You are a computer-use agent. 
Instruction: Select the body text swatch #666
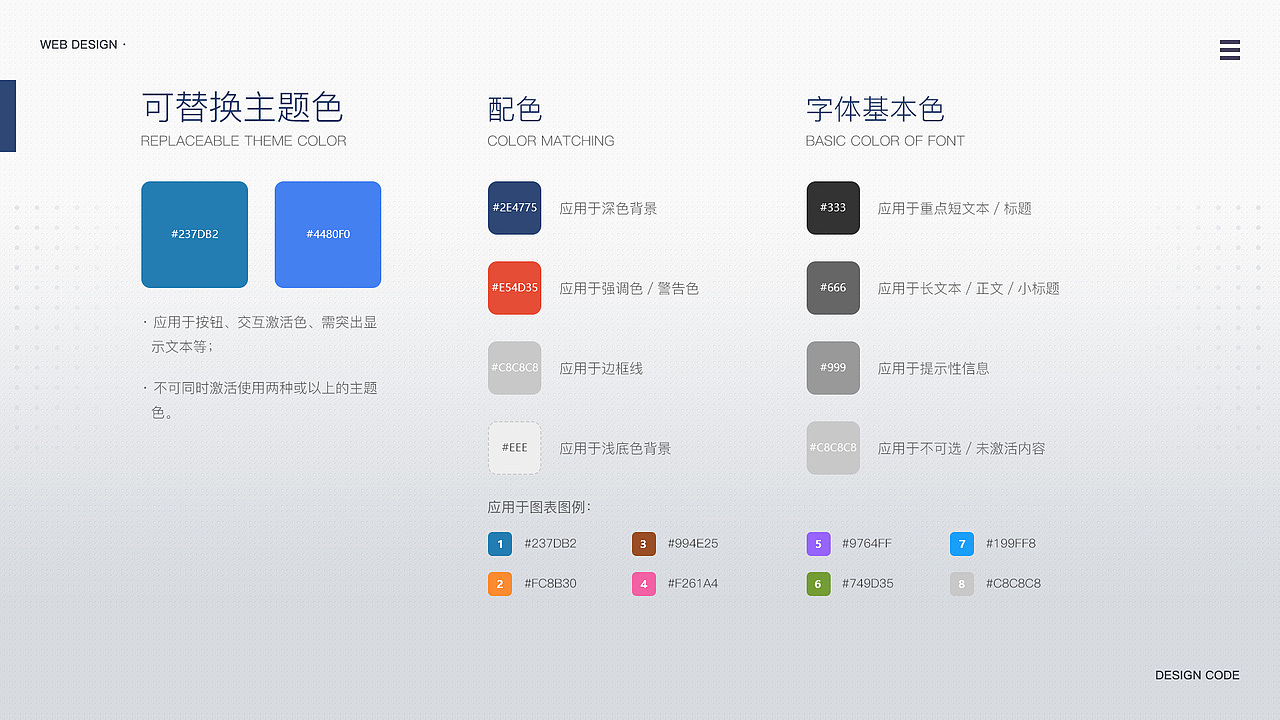tap(833, 288)
